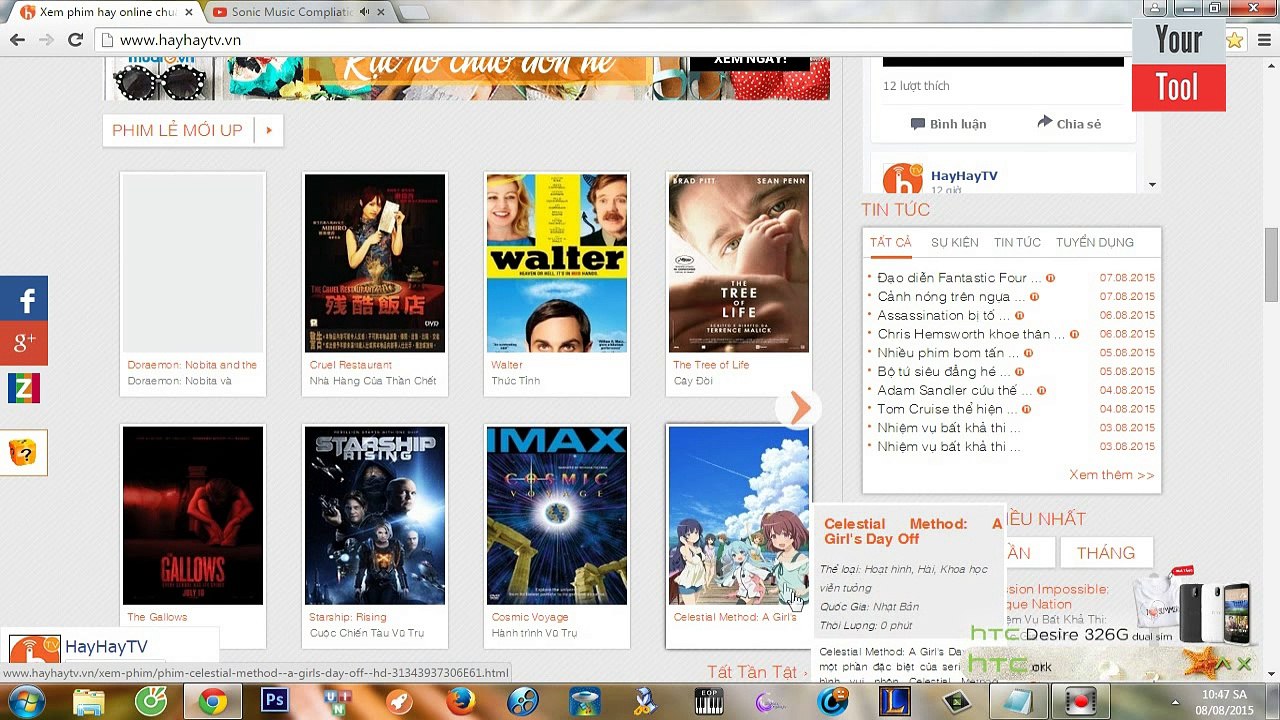The height and width of the screenshot is (720, 1280).
Task: Click the orange next arrow on movie carousel
Action: coord(800,408)
